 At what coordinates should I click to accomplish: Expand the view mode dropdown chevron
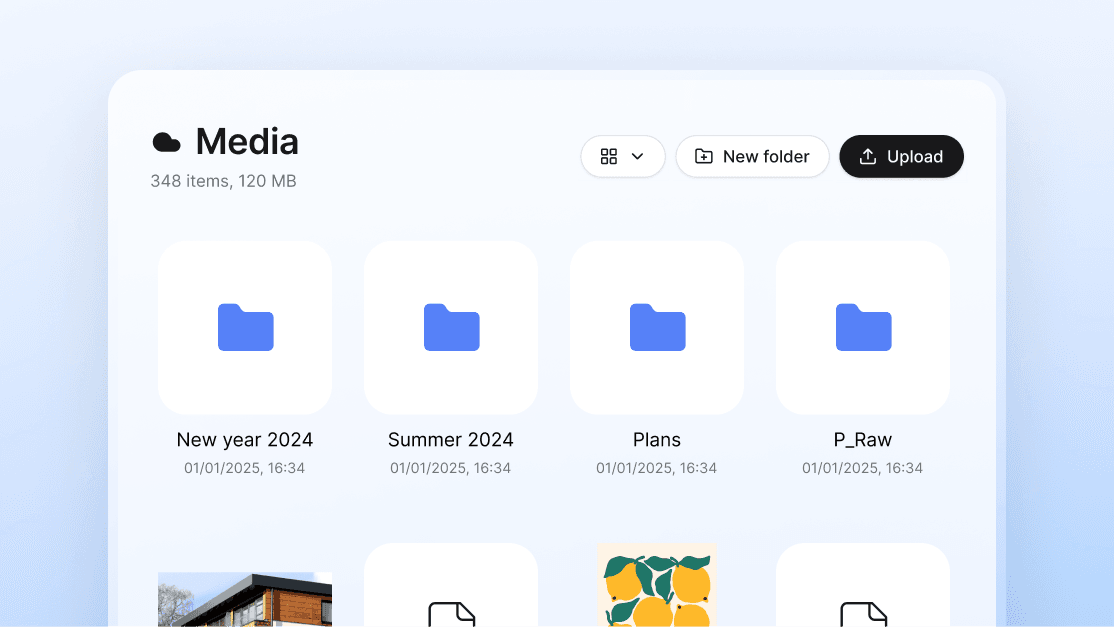click(637, 157)
